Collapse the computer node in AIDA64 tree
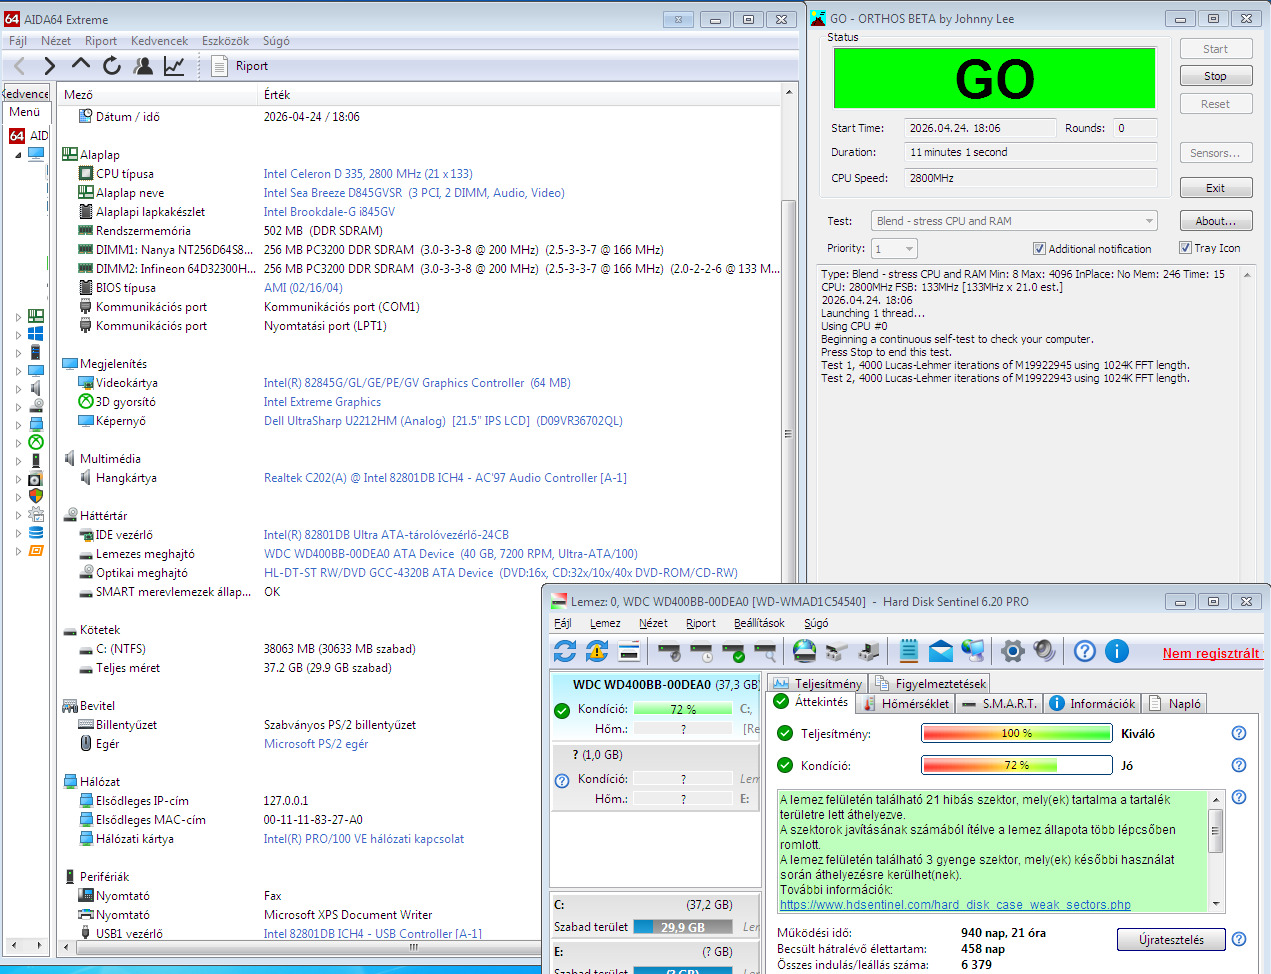1271x974 pixels. pos(18,155)
